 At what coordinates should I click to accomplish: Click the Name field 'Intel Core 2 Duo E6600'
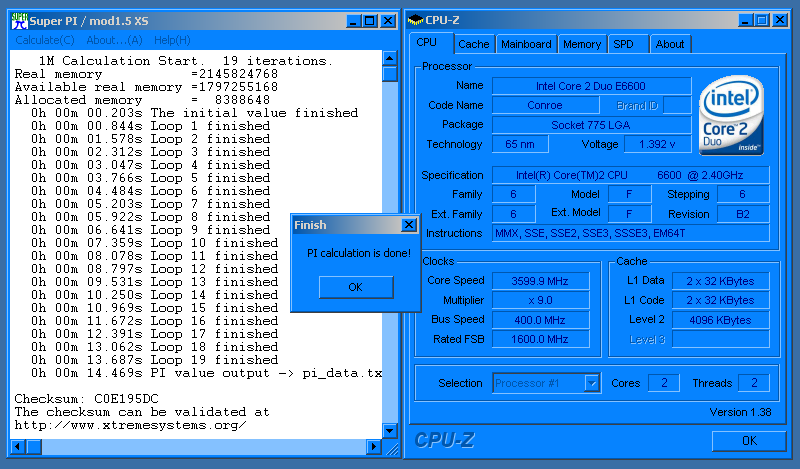coord(591,86)
